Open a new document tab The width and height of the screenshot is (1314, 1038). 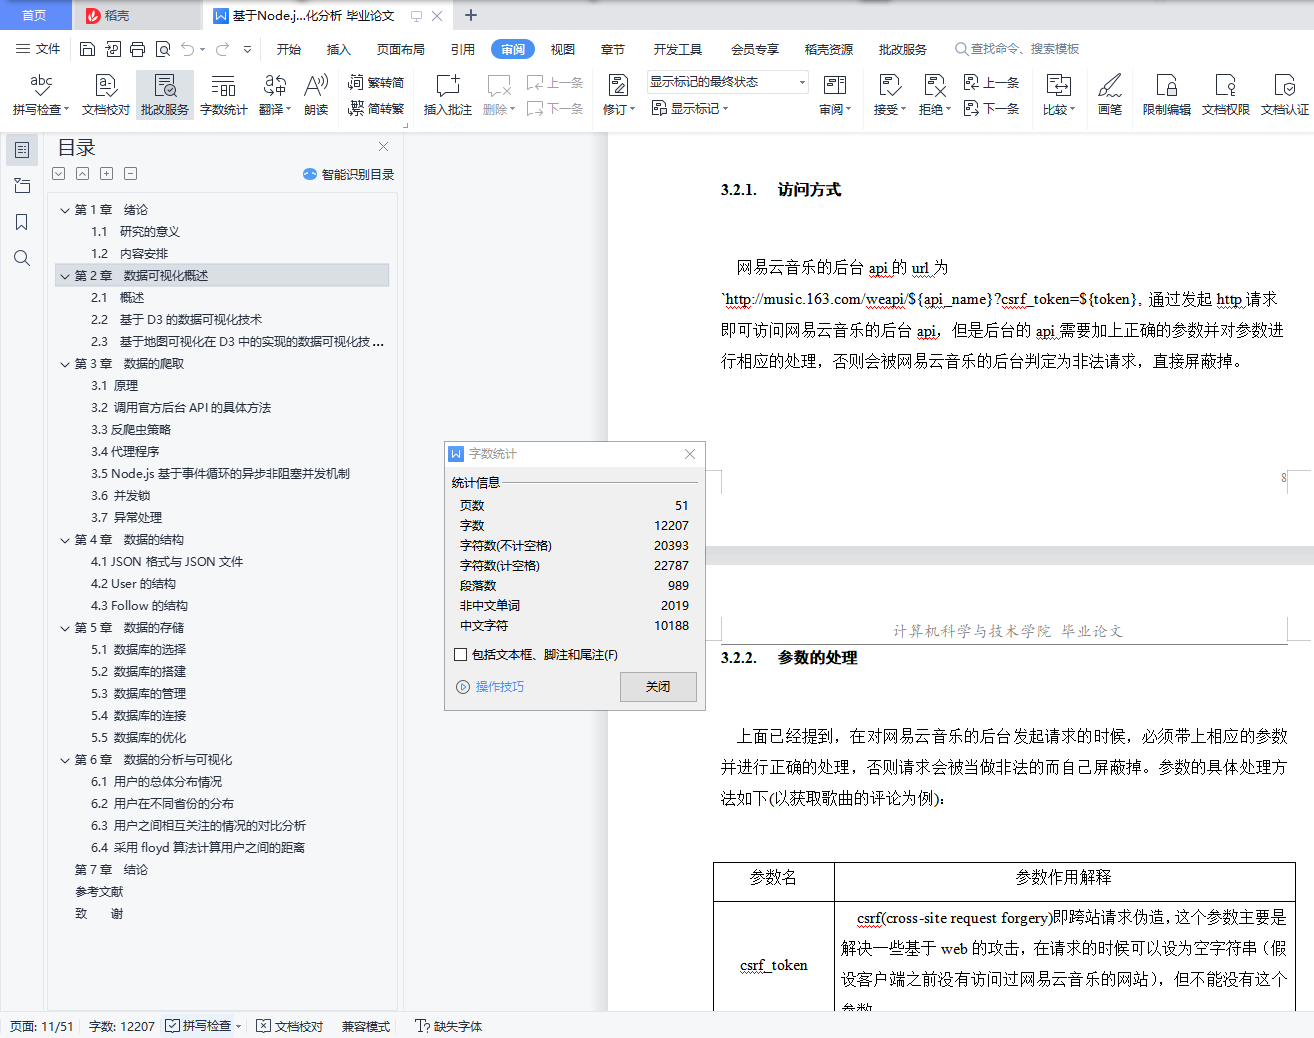pos(471,15)
